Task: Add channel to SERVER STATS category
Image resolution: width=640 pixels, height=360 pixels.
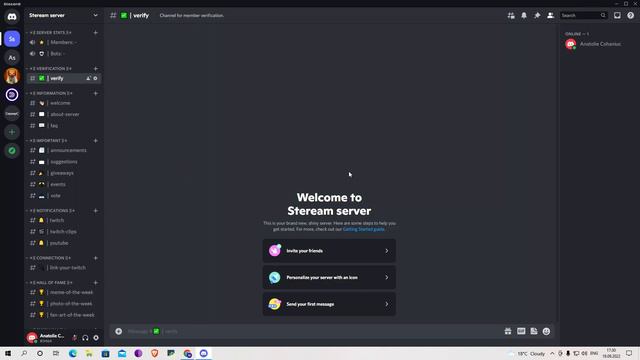Action: tap(96, 32)
